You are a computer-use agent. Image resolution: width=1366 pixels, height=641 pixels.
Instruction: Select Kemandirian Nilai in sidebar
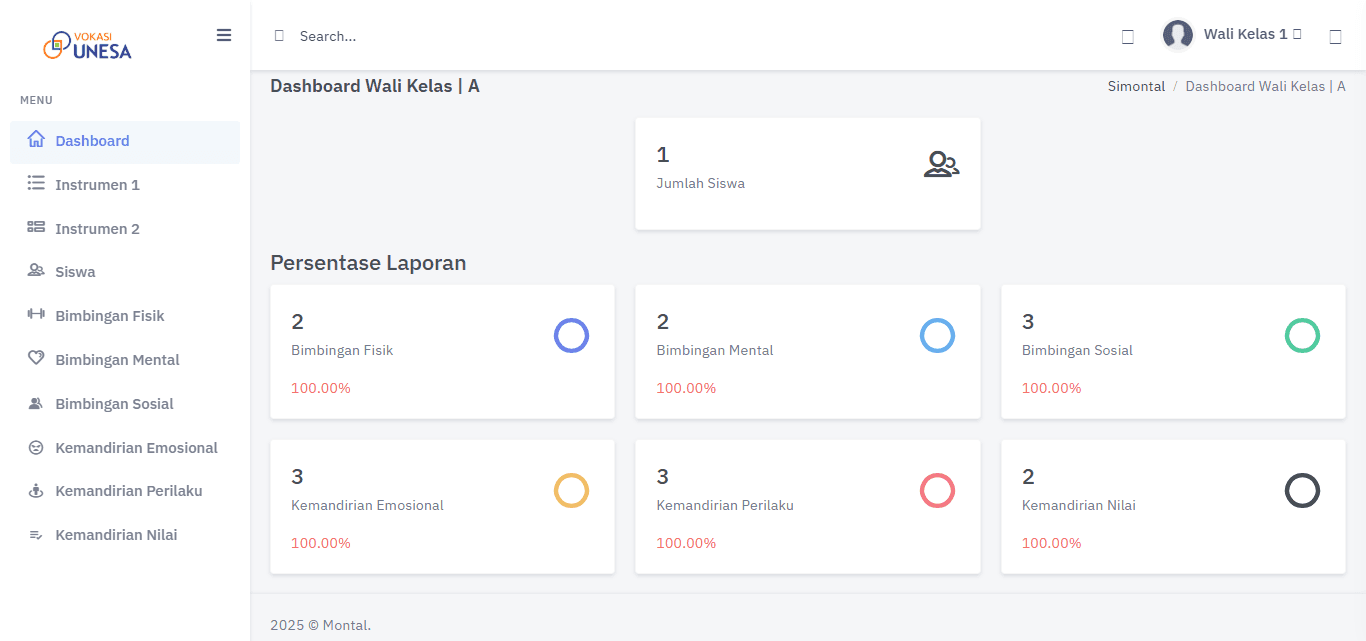point(125,535)
